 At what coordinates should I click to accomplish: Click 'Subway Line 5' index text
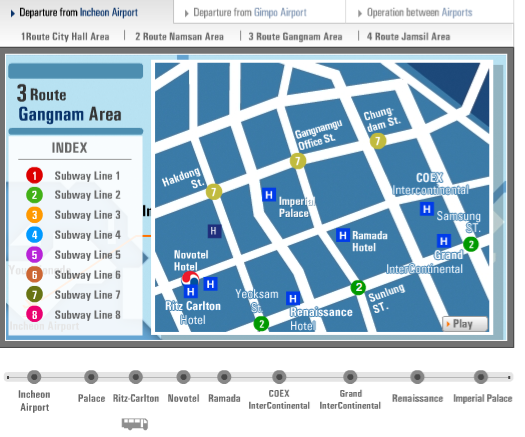click(87, 255)
